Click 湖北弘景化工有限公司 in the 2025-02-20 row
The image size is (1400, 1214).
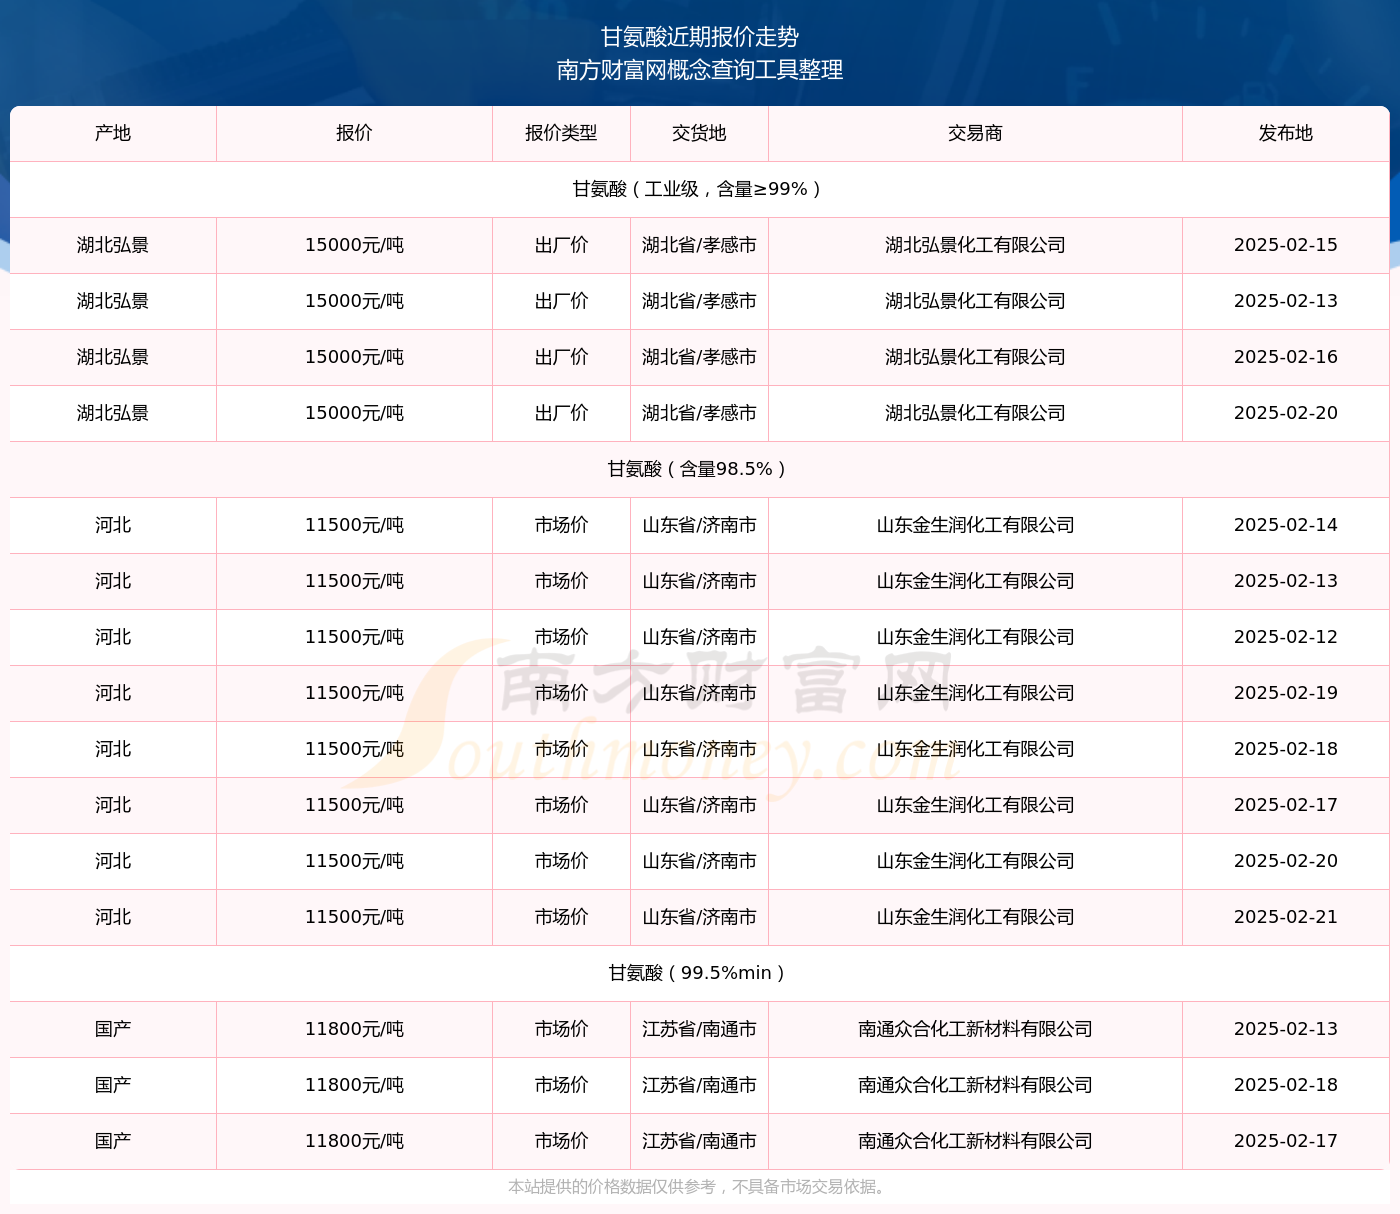(975, 413)
